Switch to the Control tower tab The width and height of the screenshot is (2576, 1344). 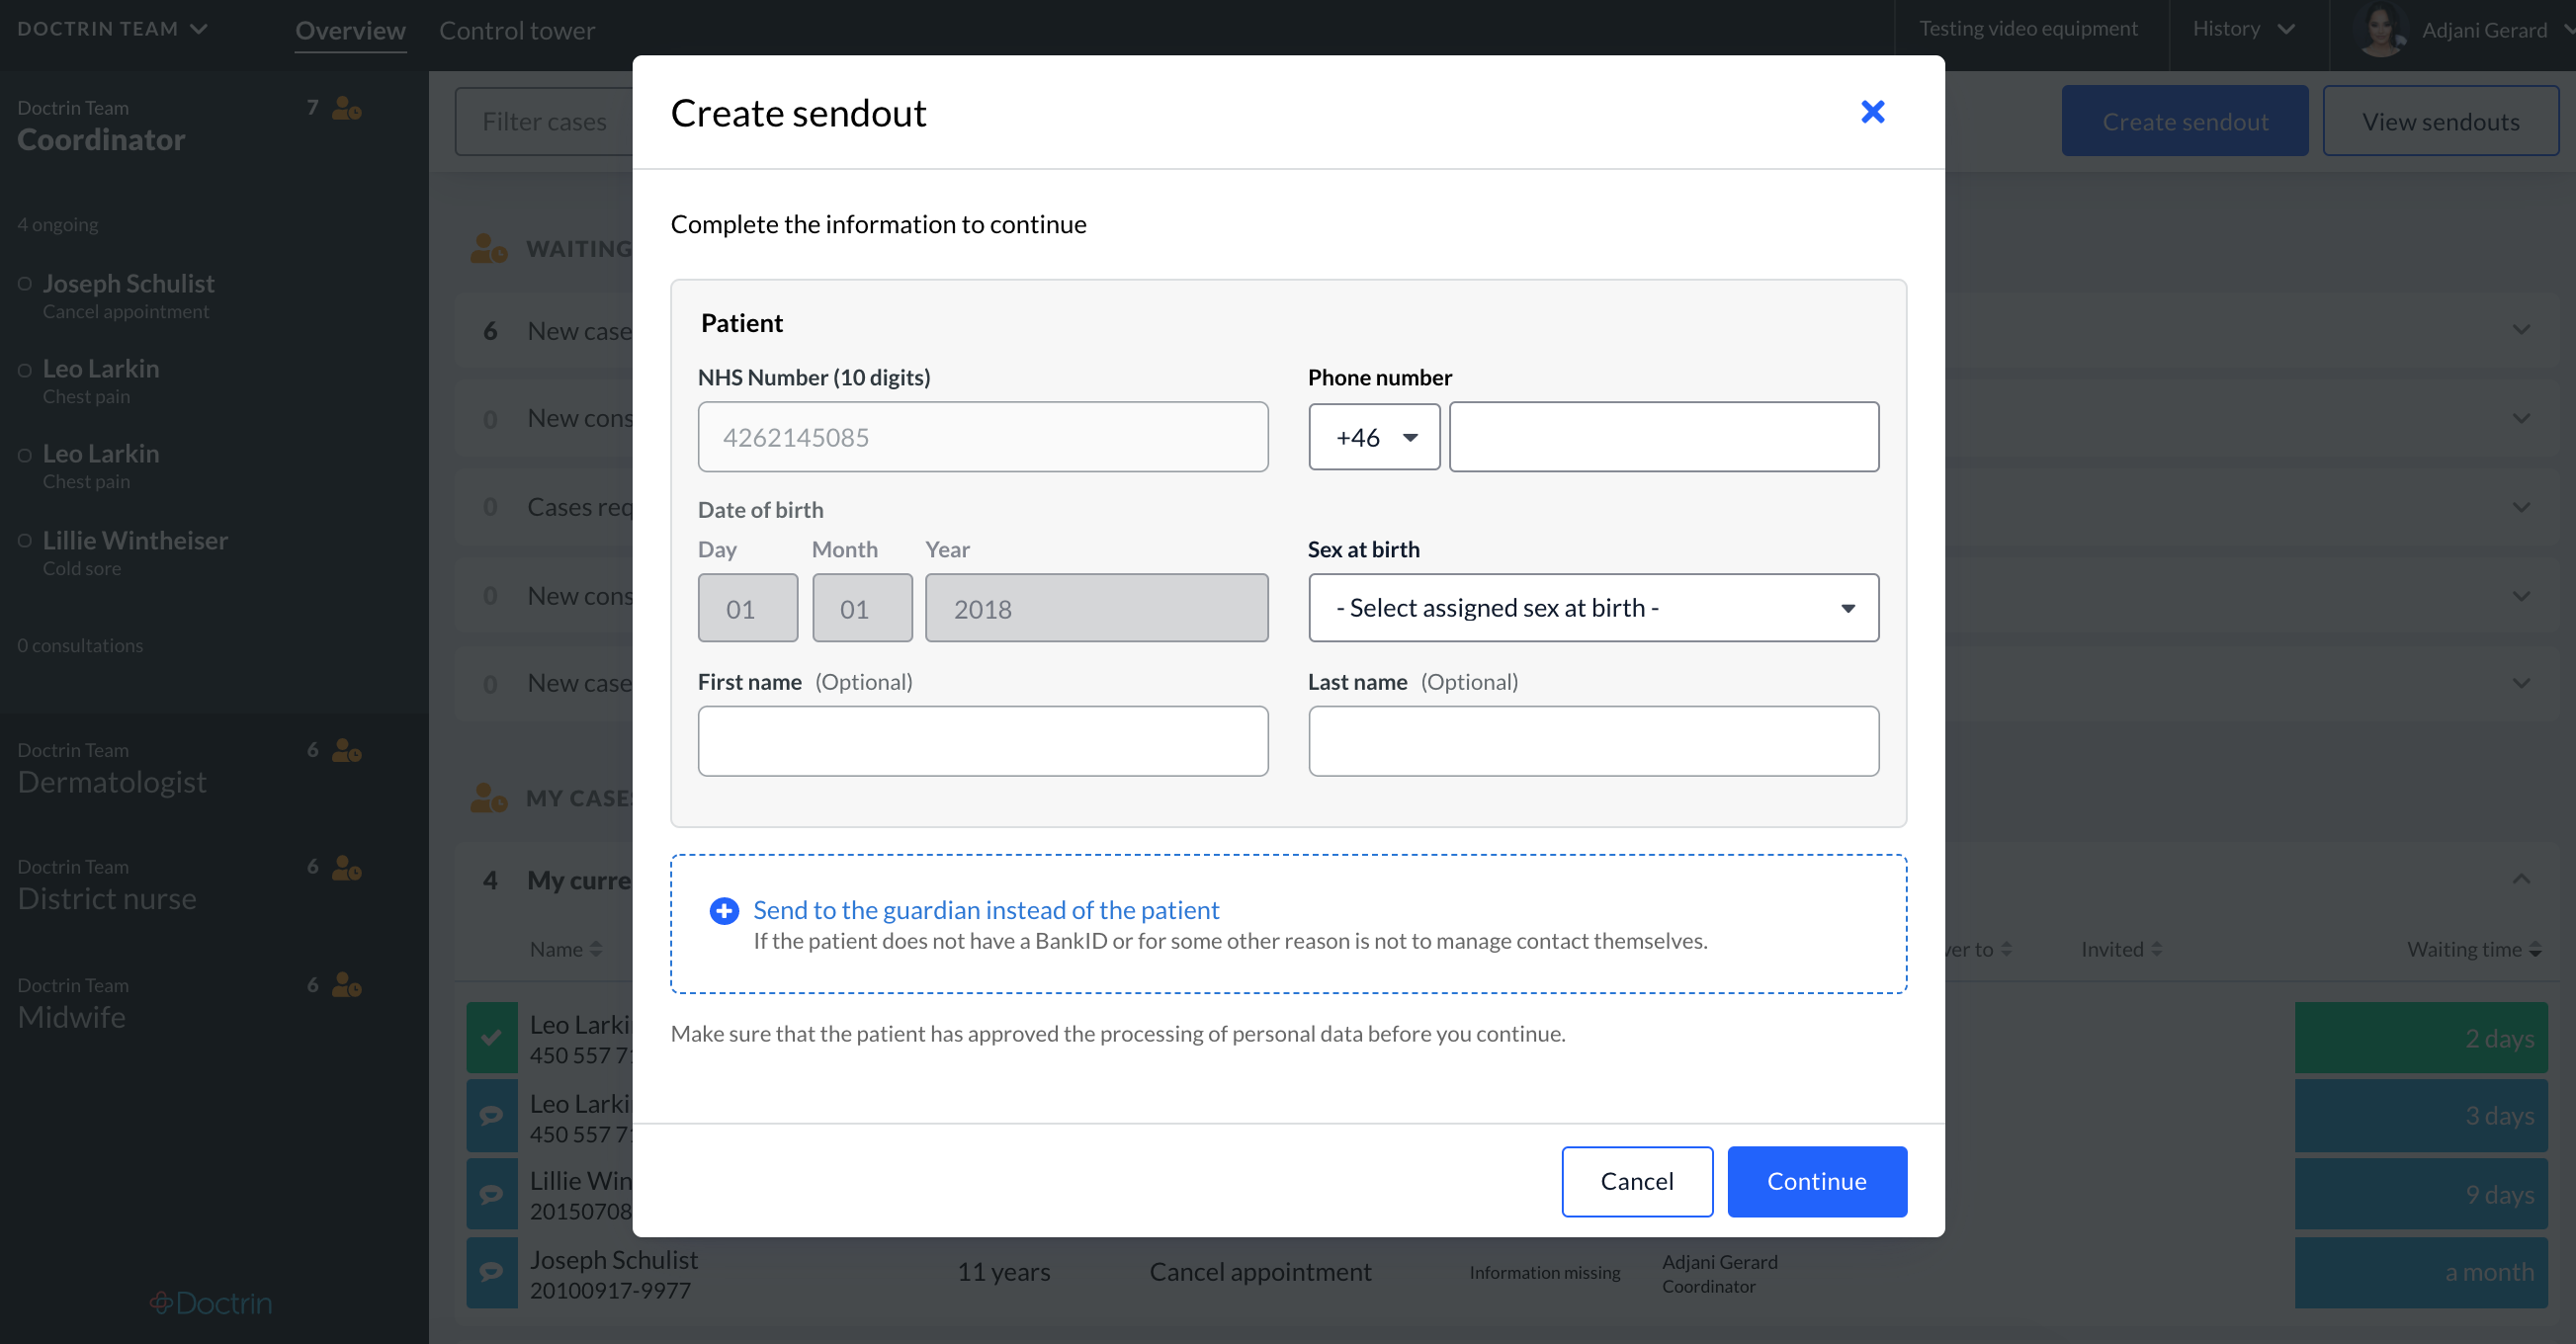click(x=517, y=31)
